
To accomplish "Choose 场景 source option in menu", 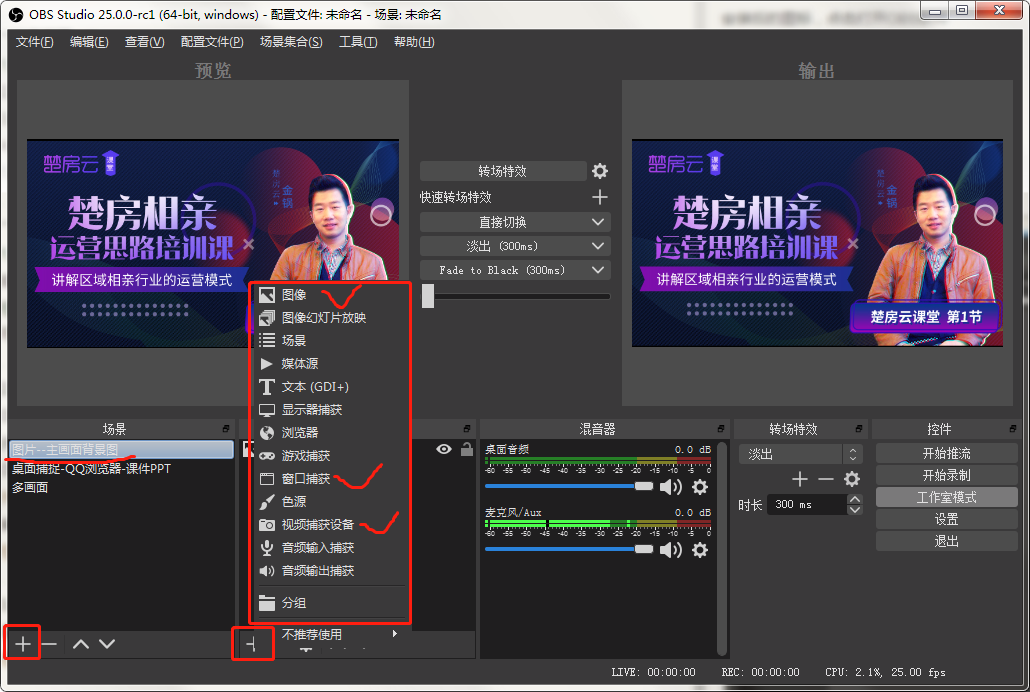I will [331, 340].
